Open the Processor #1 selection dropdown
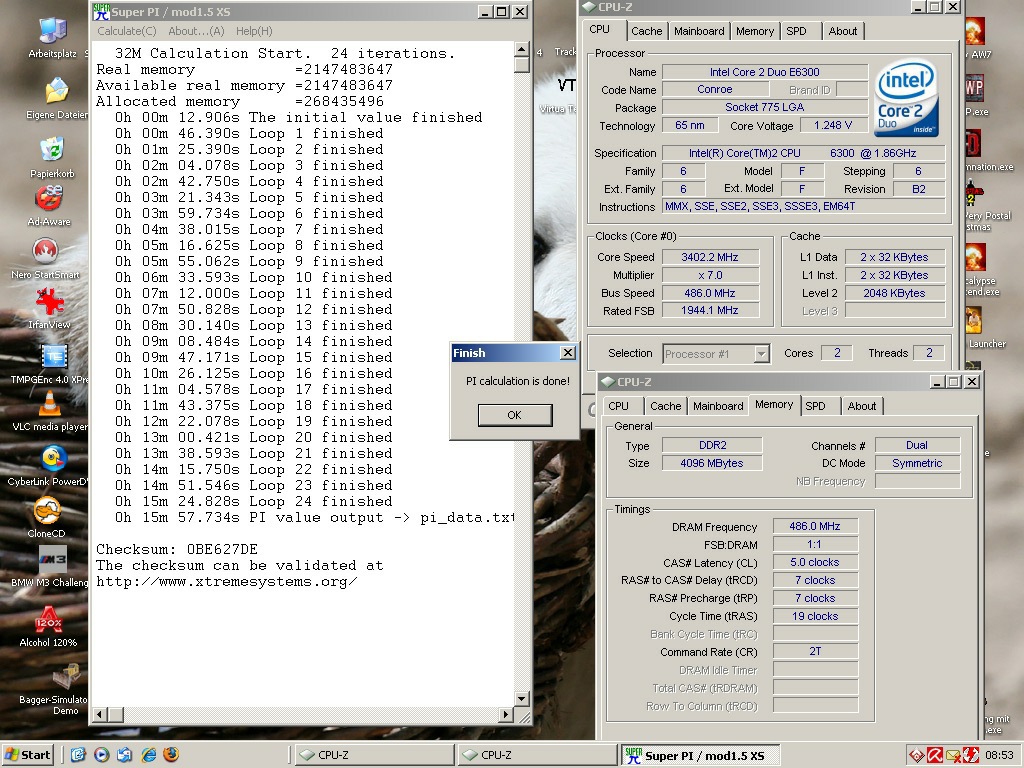This screenshot has width=1024, height=768. [x=716, y=353]
